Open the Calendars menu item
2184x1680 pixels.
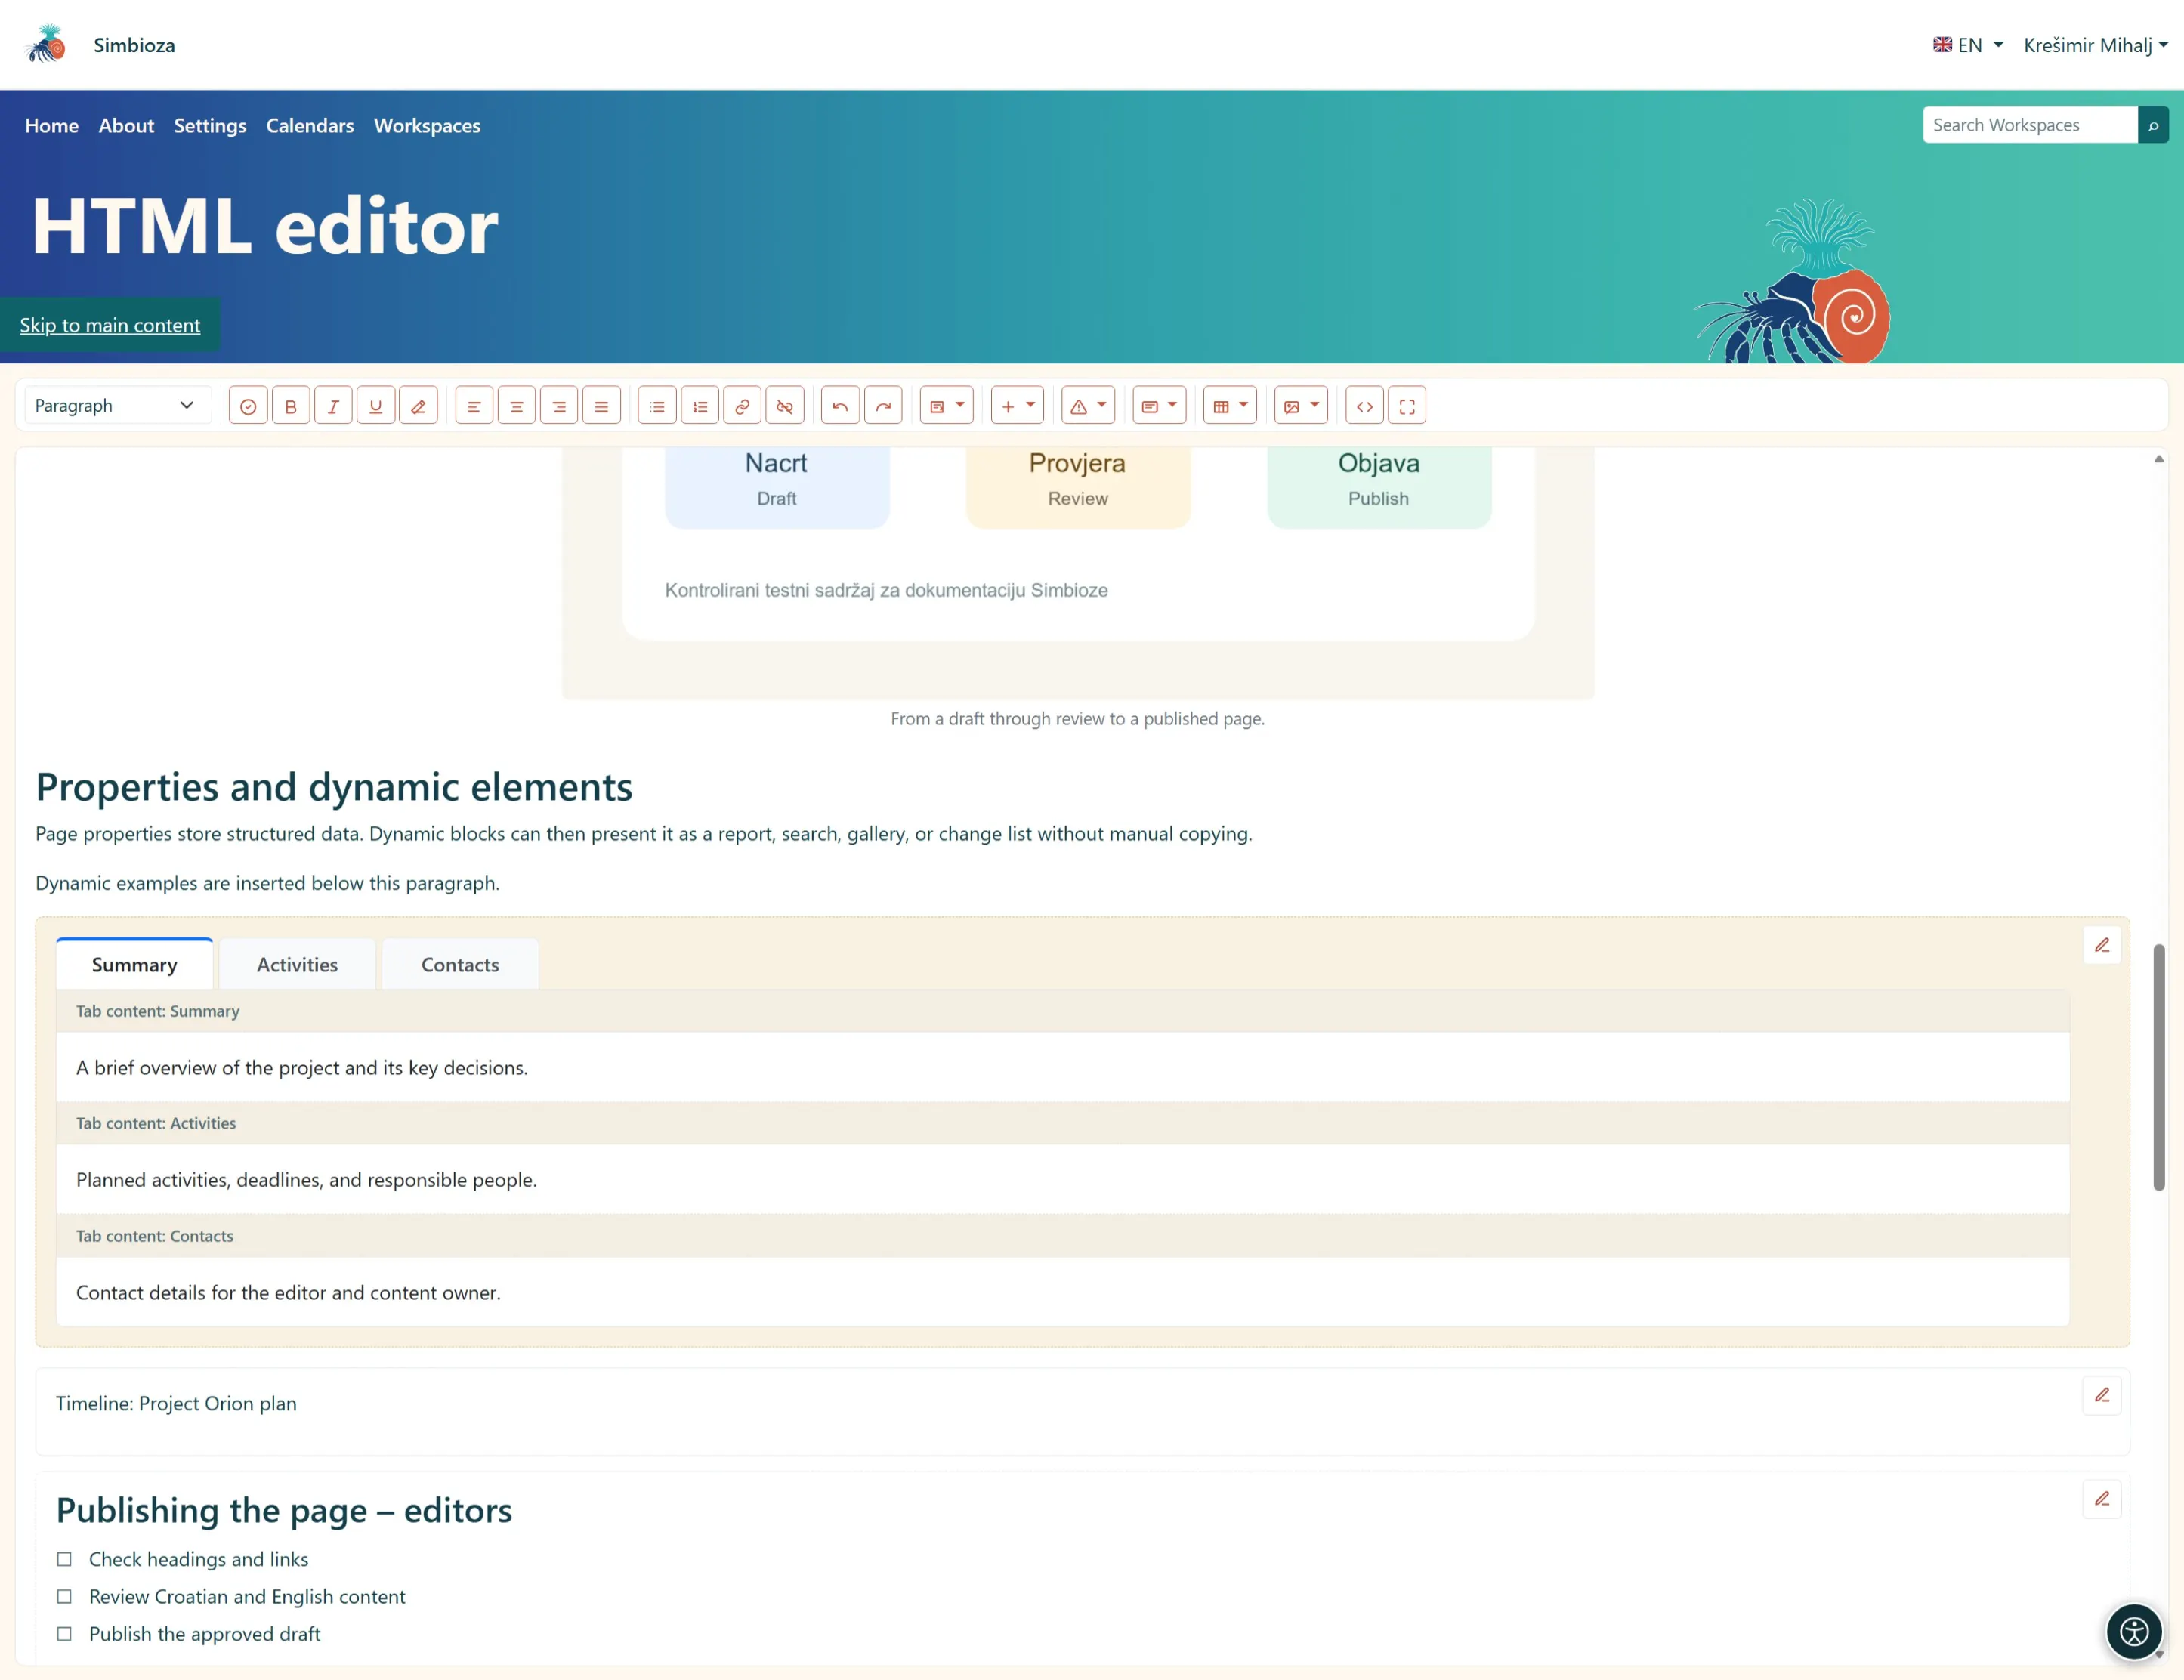pyautogui.click(x=310, y=126)
